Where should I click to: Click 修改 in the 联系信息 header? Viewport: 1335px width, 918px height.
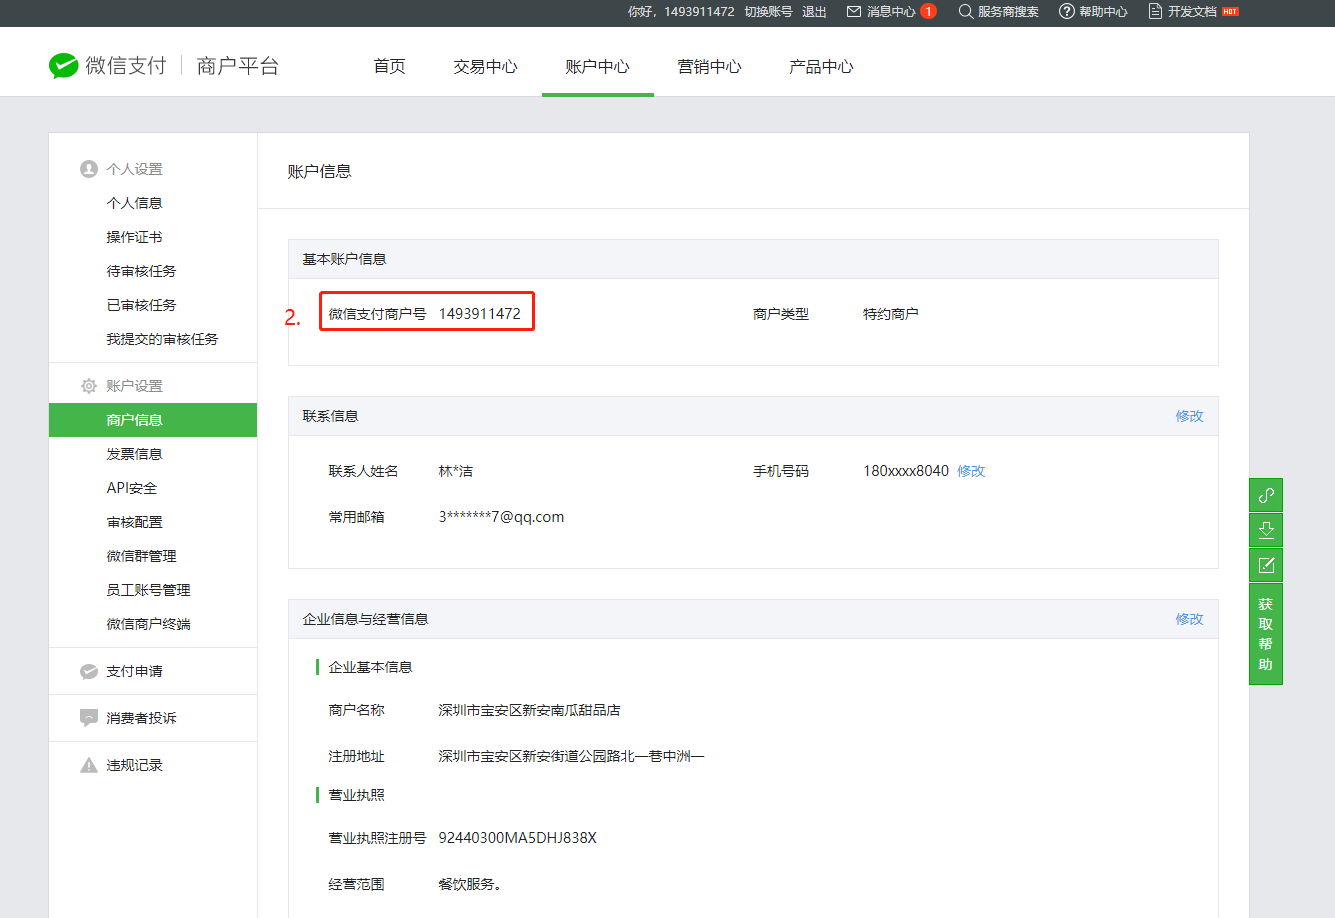(1189, 416)
